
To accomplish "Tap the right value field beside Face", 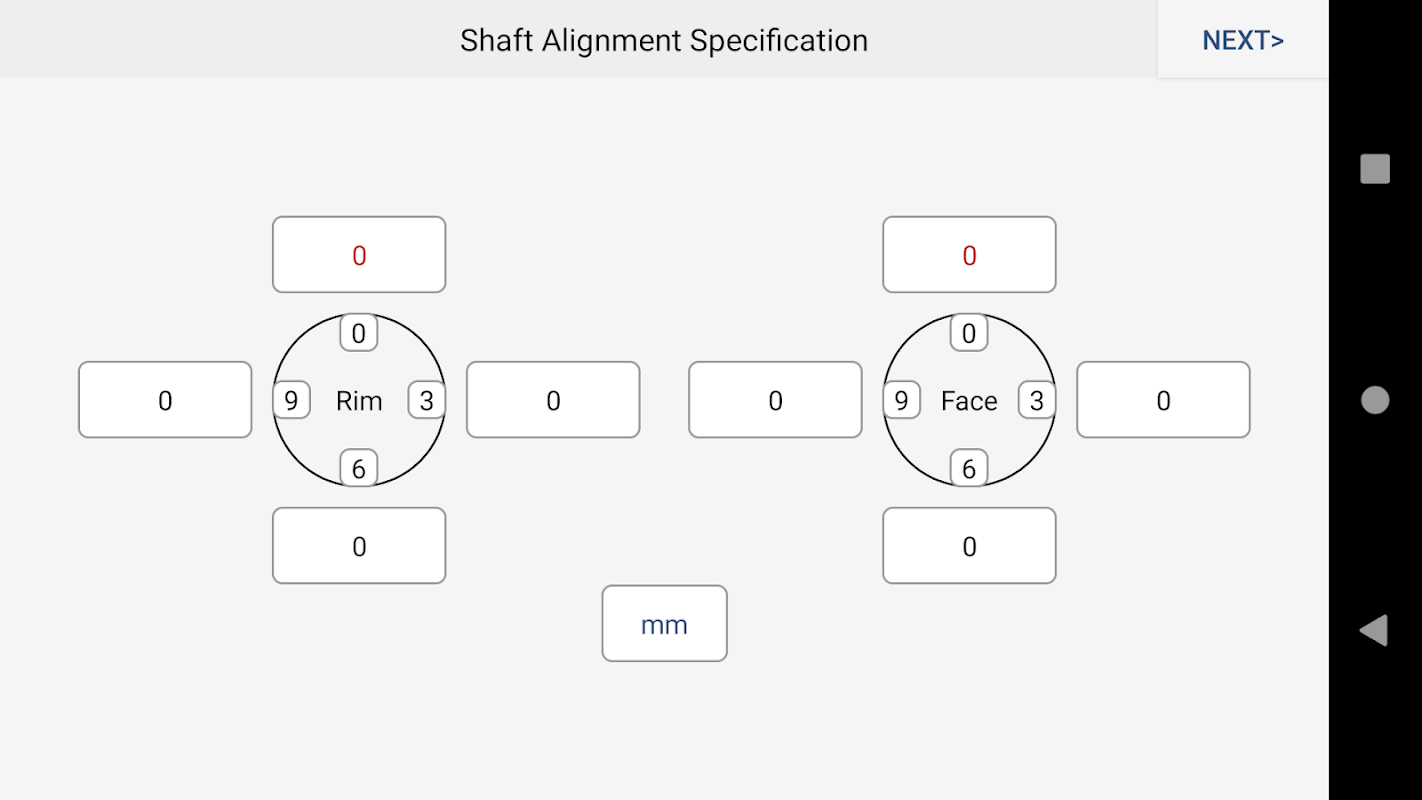I will point(1163,400).
